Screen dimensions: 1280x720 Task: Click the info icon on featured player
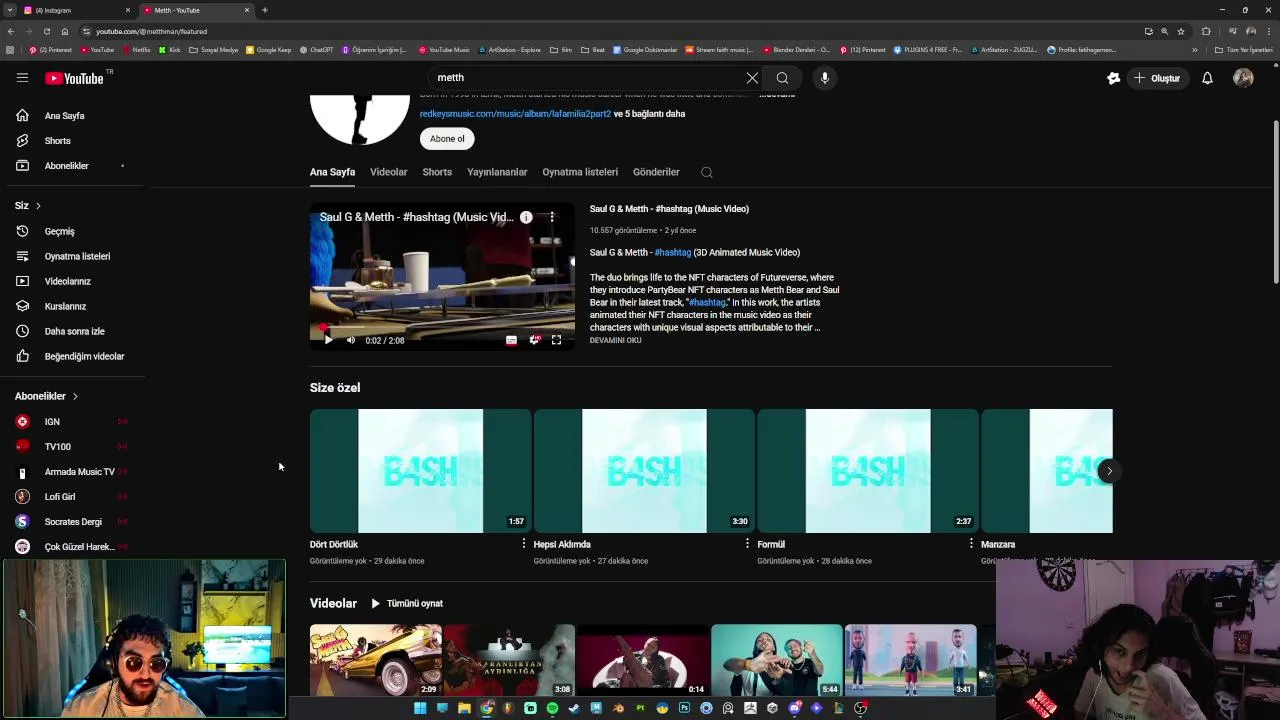(x=526, y=217)
